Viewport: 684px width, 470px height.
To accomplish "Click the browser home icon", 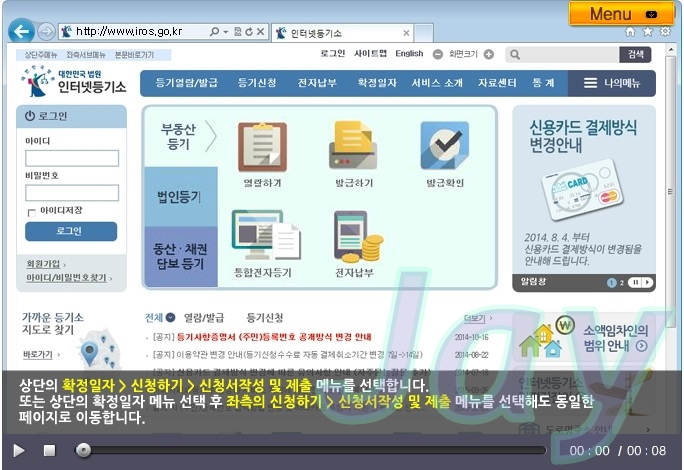I will (630, 31).
